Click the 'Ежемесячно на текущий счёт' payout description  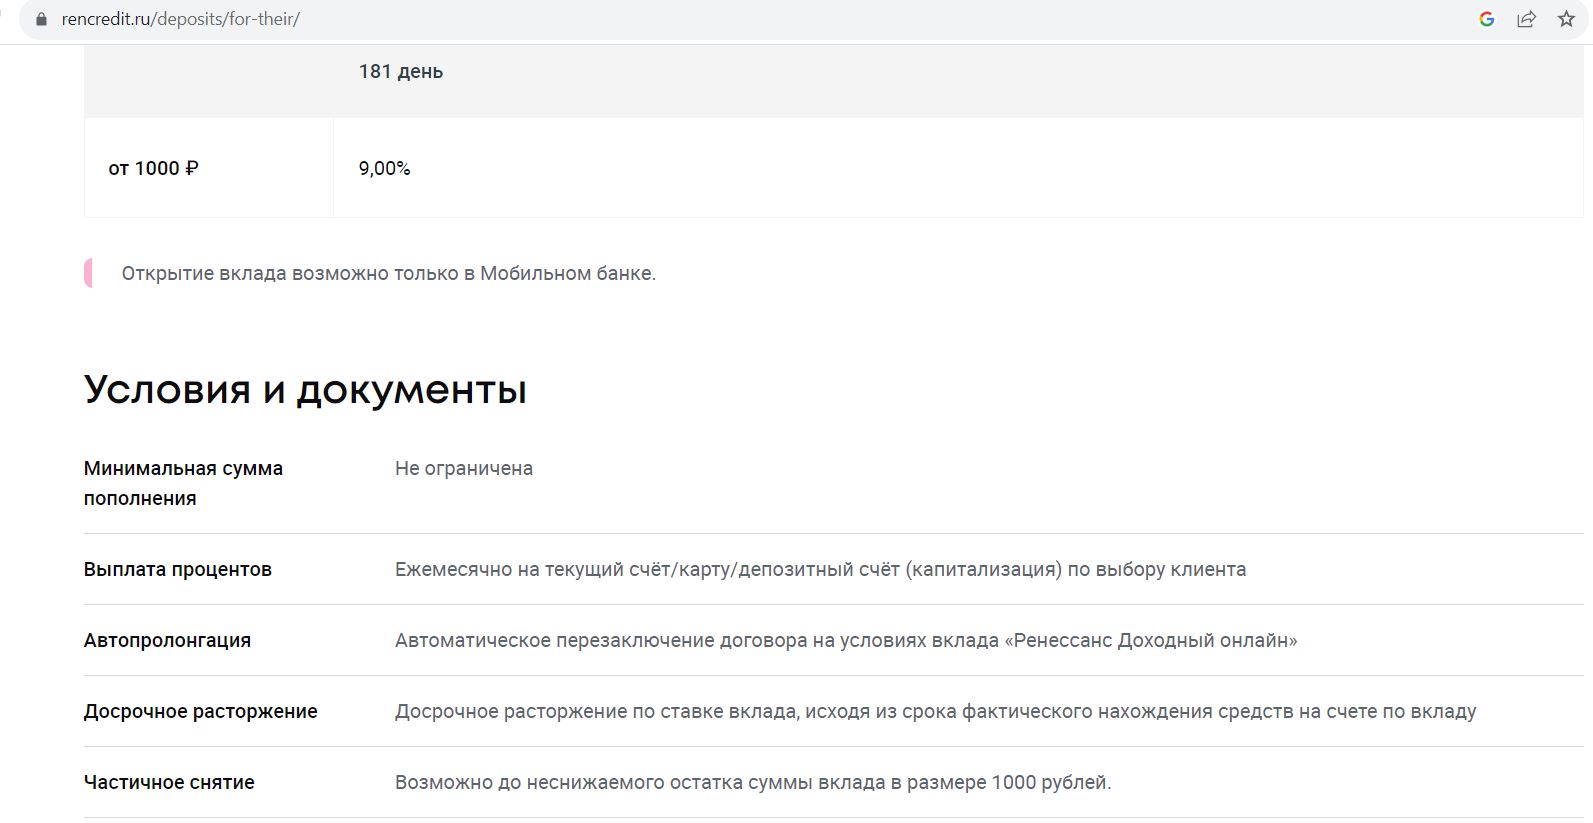(820, 569)
